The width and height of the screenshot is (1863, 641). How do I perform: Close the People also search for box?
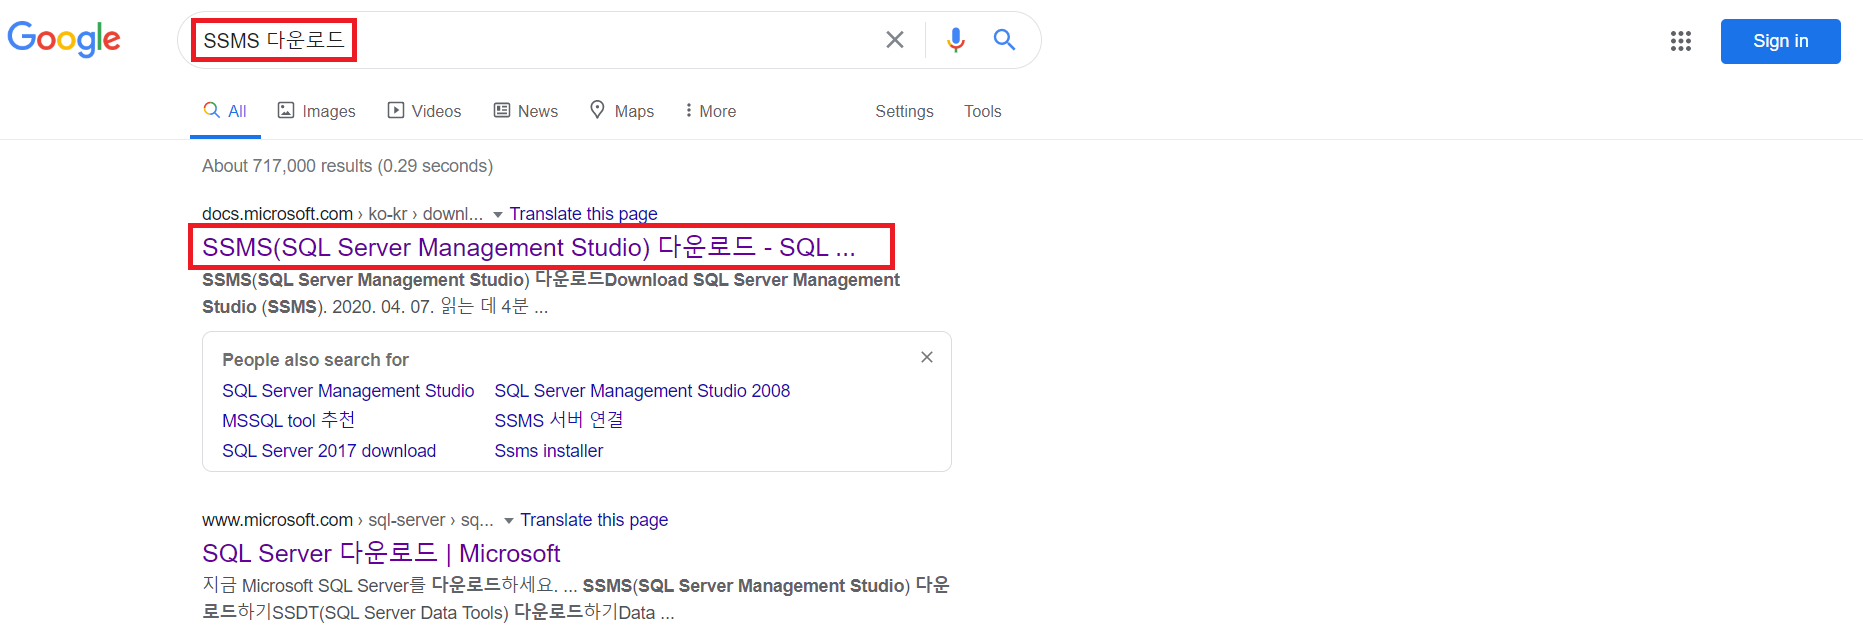point(927,357)
